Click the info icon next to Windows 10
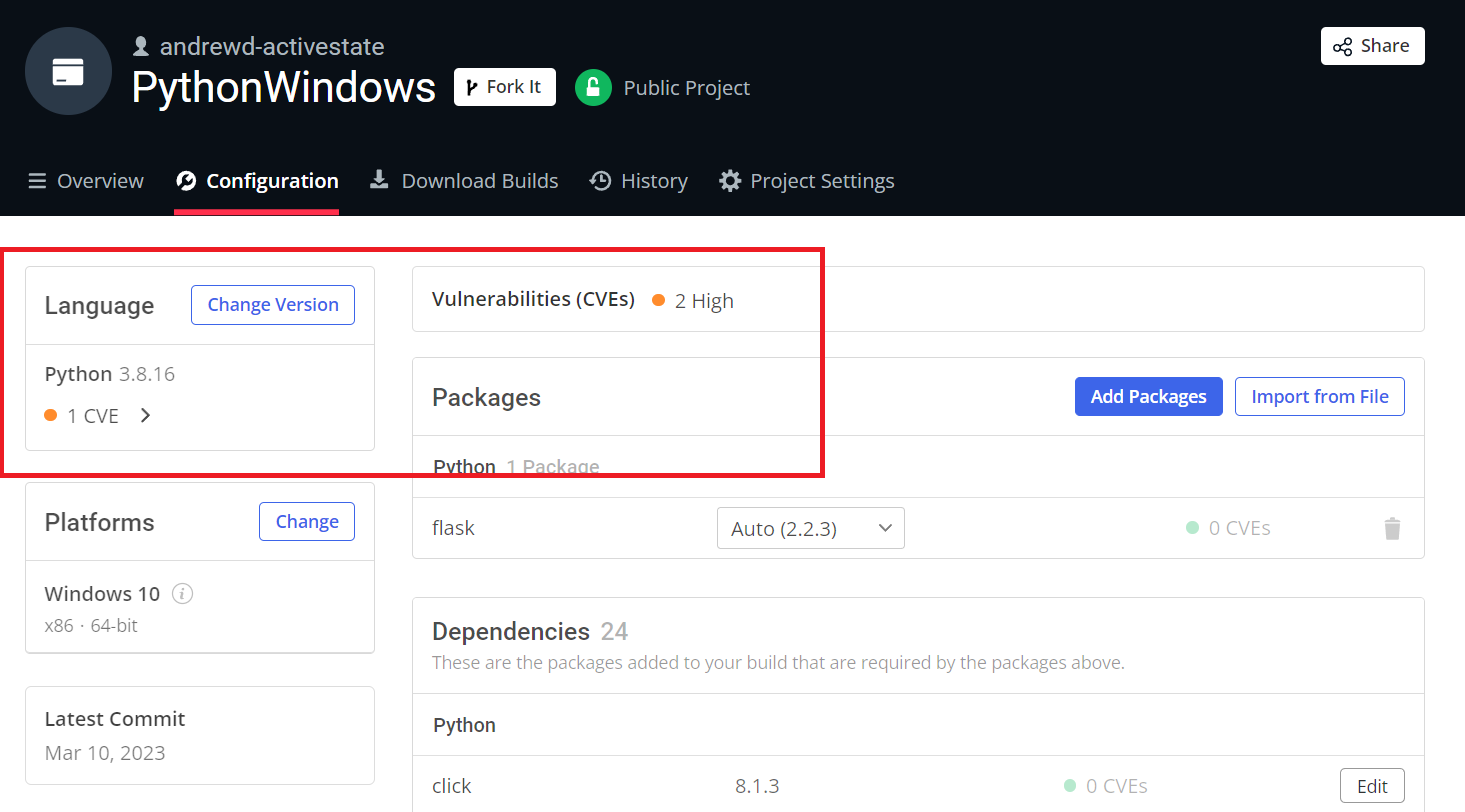 (x=182, y=594)
